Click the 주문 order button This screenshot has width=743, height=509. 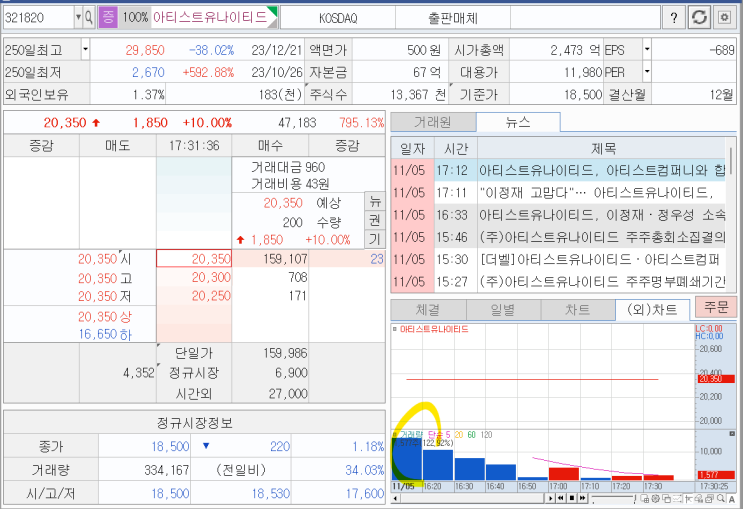(x=716, y=308)
